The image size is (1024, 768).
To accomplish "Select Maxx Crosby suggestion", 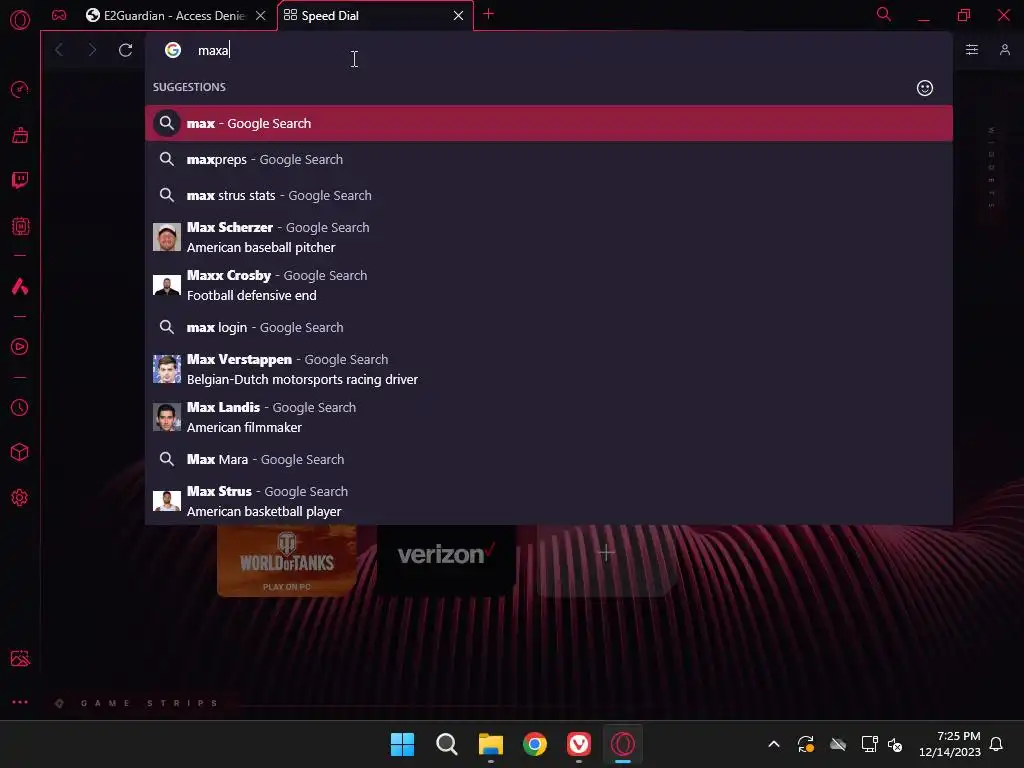I will (x=549, y=285).
